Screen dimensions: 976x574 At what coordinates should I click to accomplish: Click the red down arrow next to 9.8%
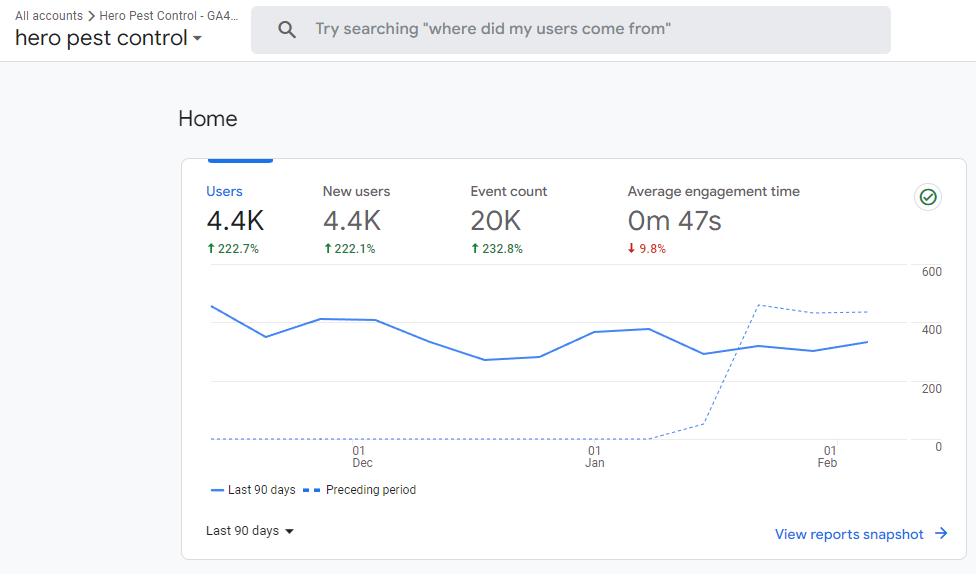632,249
